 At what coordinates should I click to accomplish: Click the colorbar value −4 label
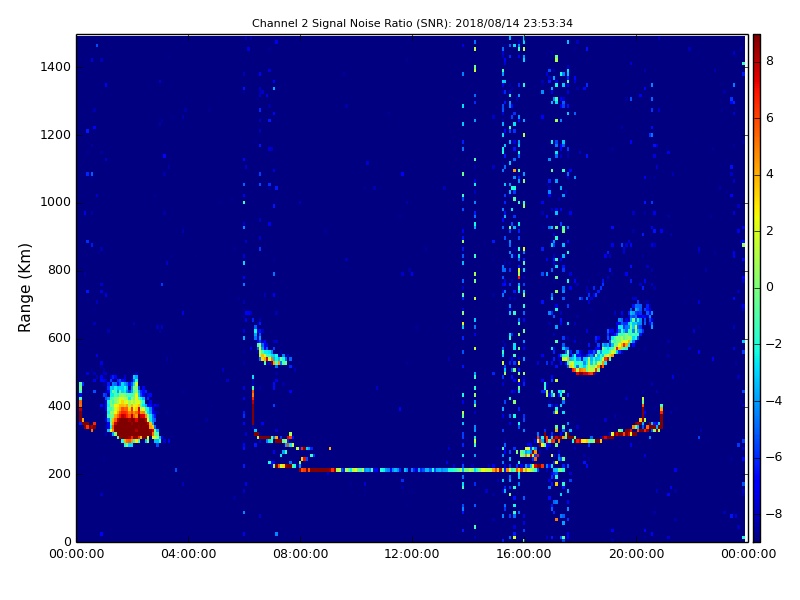774,401
